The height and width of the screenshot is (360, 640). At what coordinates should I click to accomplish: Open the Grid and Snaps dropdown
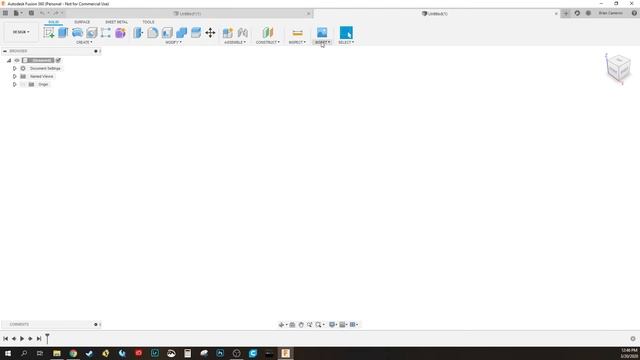[344, 325]
